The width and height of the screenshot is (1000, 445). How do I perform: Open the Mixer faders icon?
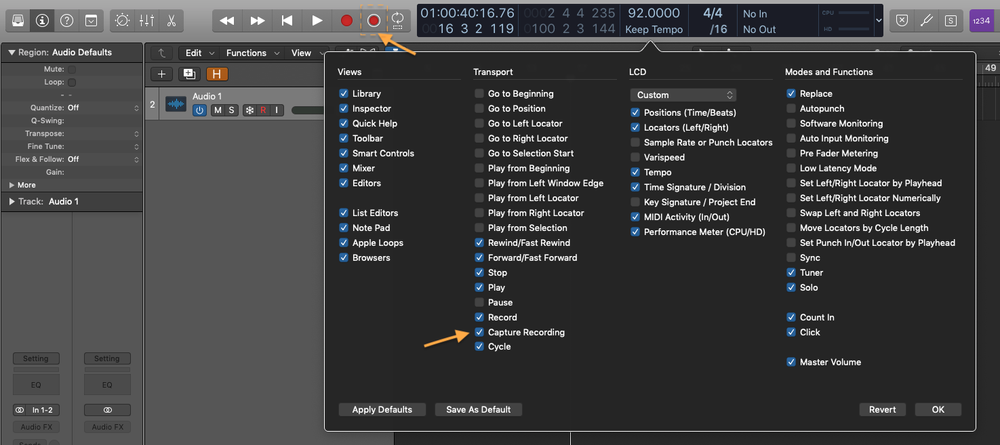(147, 20)
